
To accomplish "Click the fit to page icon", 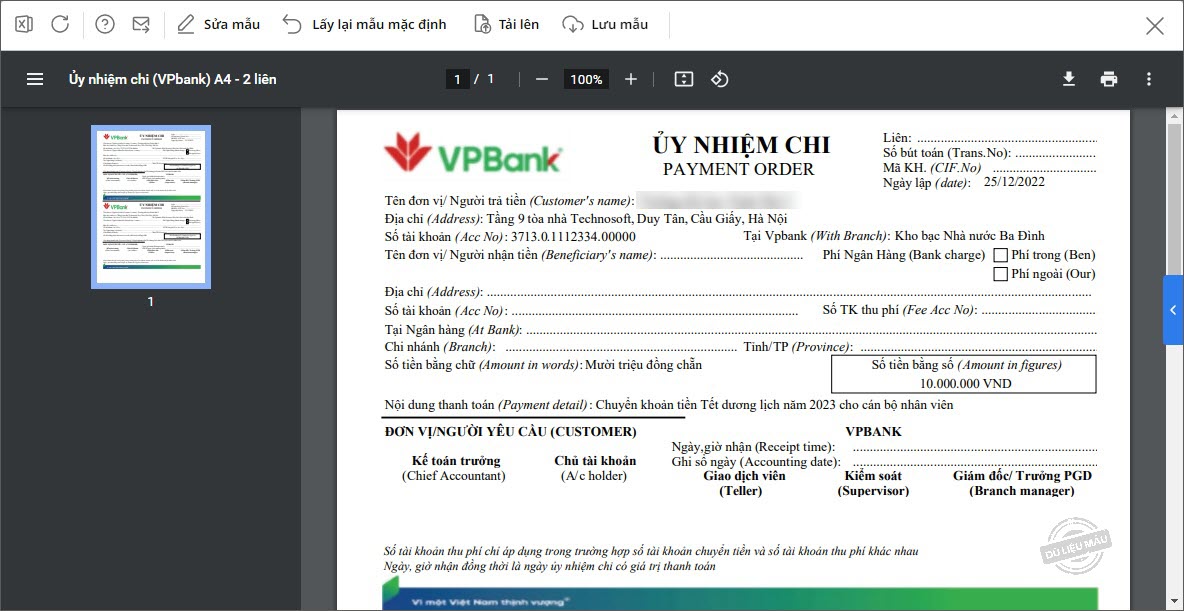I will pos(683,79).
